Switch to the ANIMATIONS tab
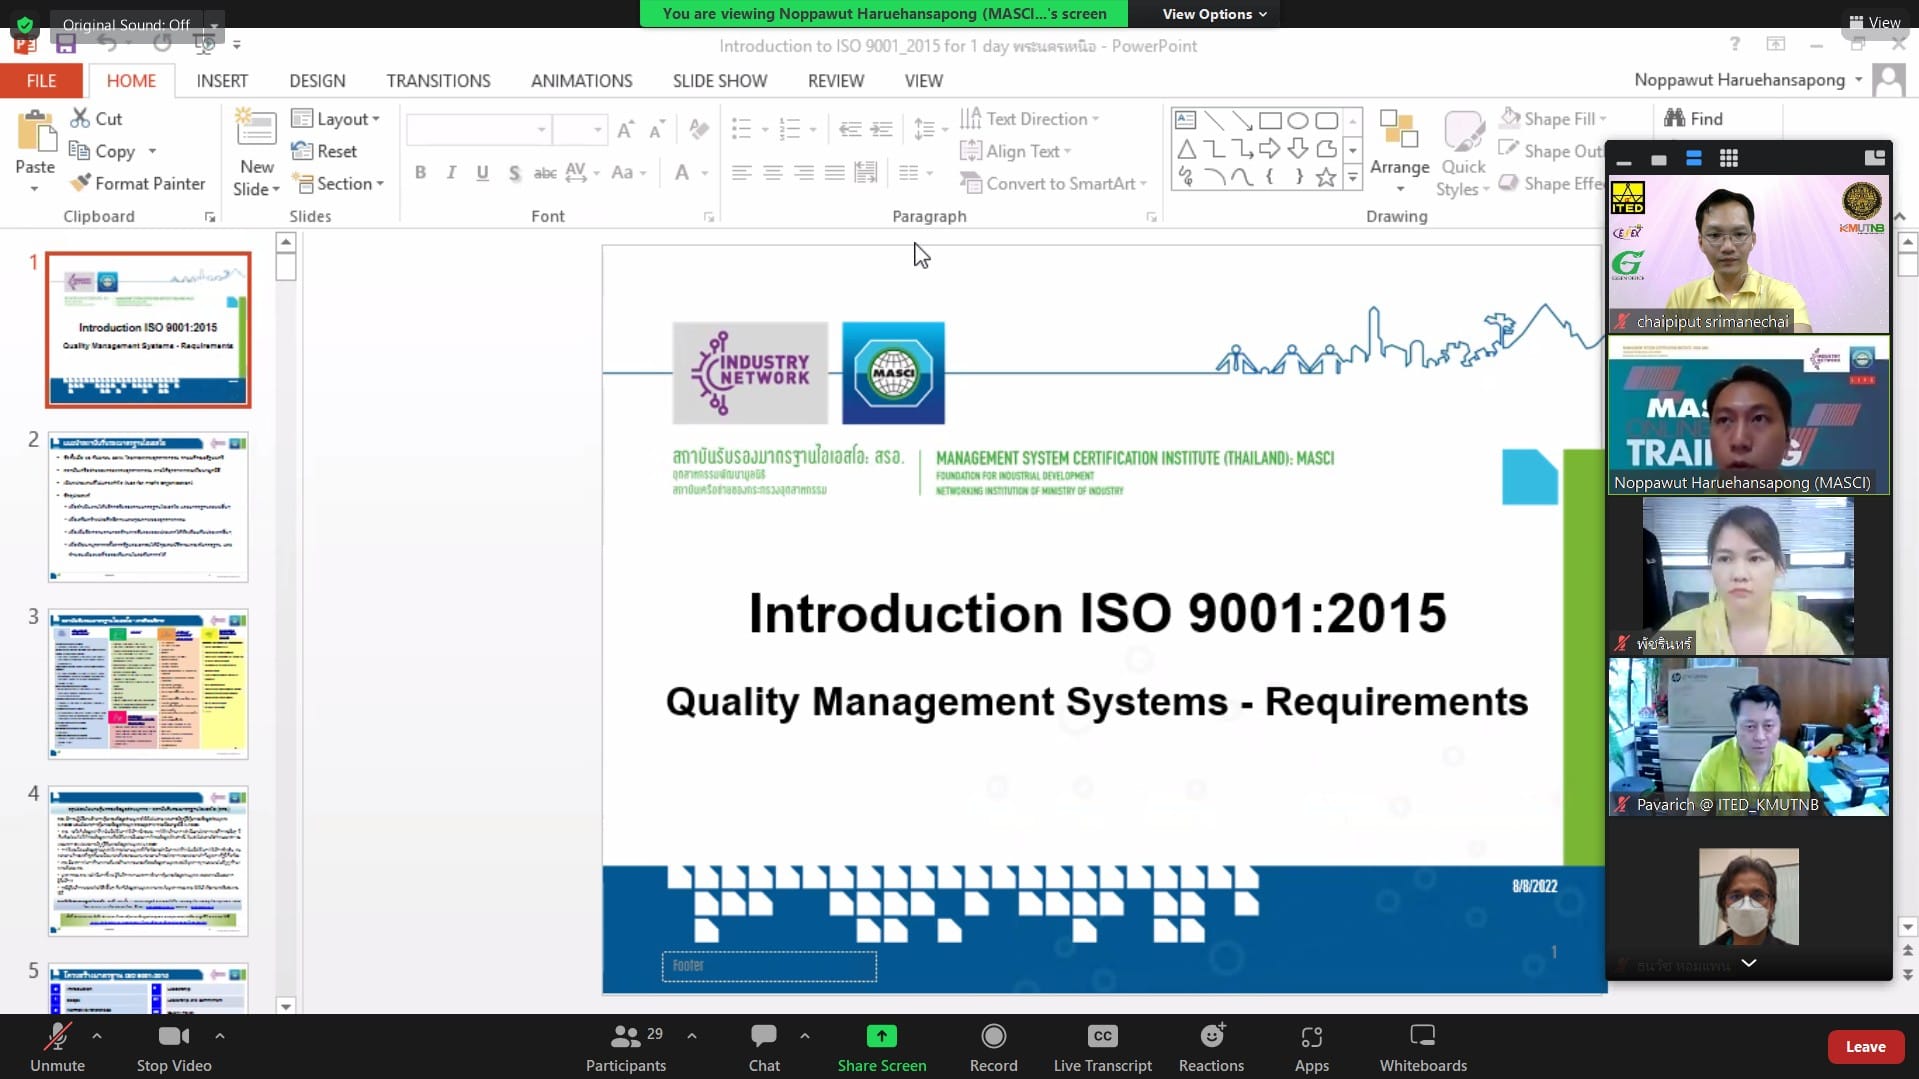This screenshot has width=1919, height=1079. click(x=581, y=81)
